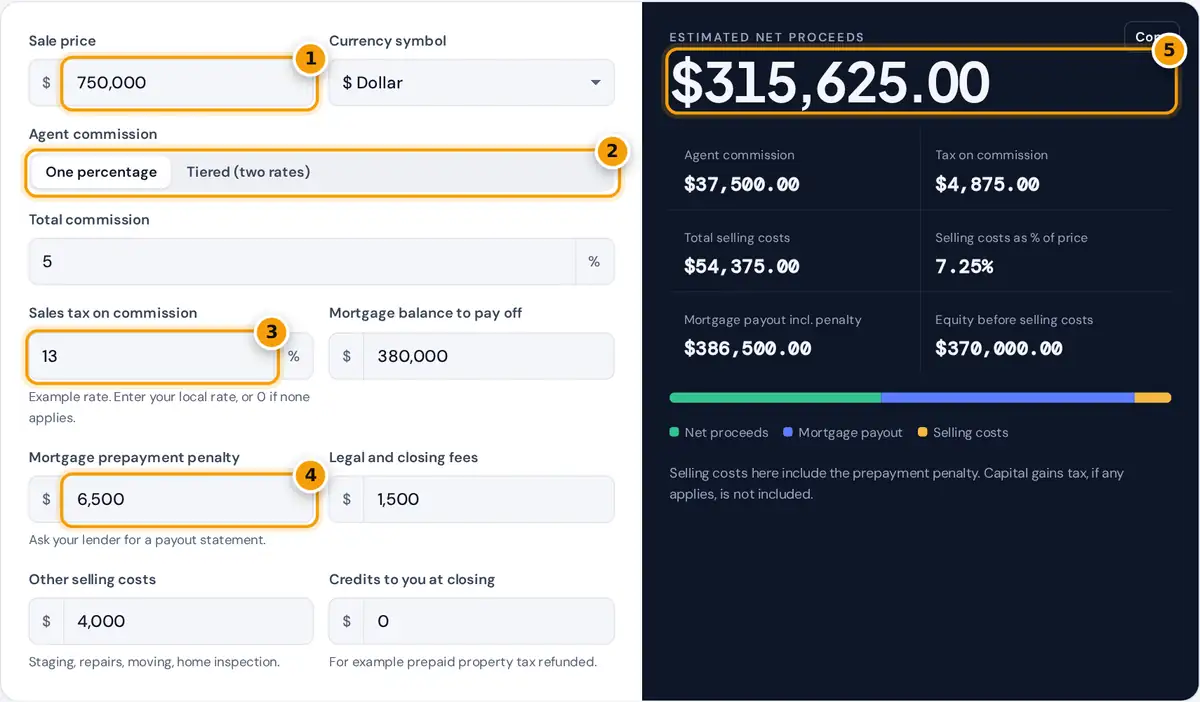Image resolution: width=1200 pixels, height=702 pixels.
Task: Edit the Sales tax on commission field
Action: click(153, 356)
